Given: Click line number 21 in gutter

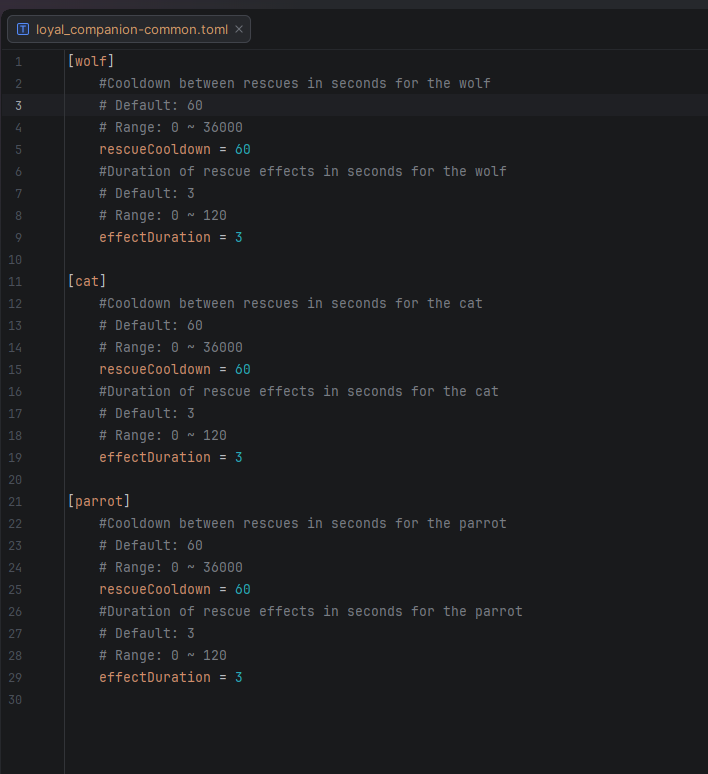Looking at the screenshot, I should click(x=15, y=502).
